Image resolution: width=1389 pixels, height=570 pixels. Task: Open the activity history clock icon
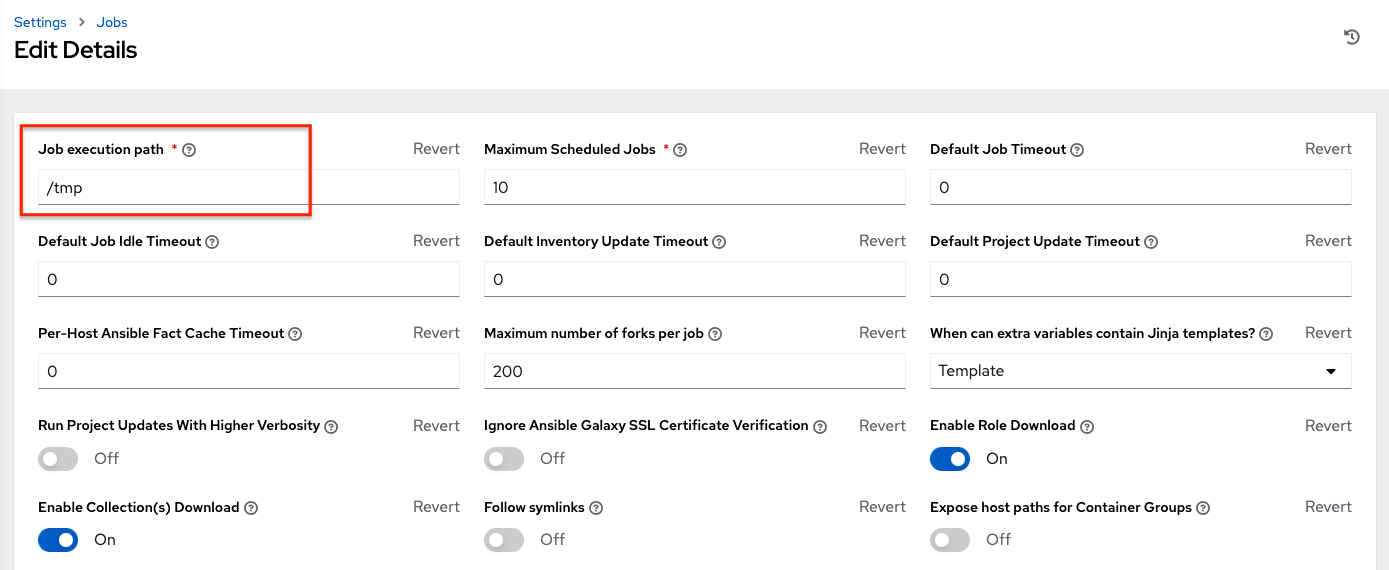click(1351, 37)
